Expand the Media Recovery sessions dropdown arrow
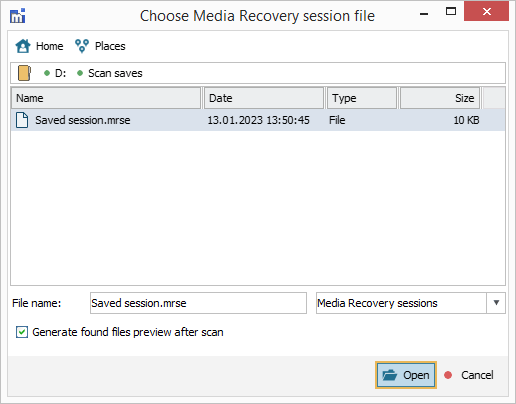The height and width of the screenshot is (404, 516). (496, 303)
